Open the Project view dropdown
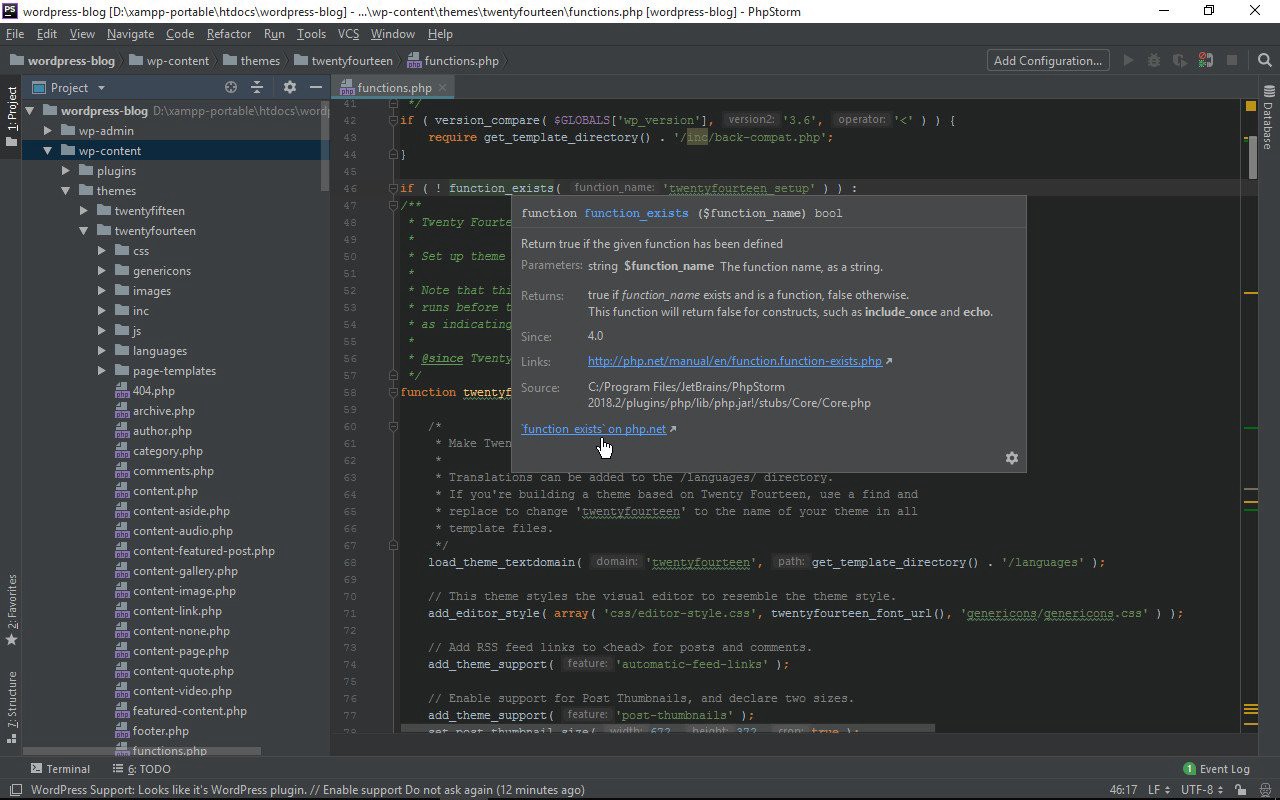This screenshot has width=1280, height=800. point(101,88)
